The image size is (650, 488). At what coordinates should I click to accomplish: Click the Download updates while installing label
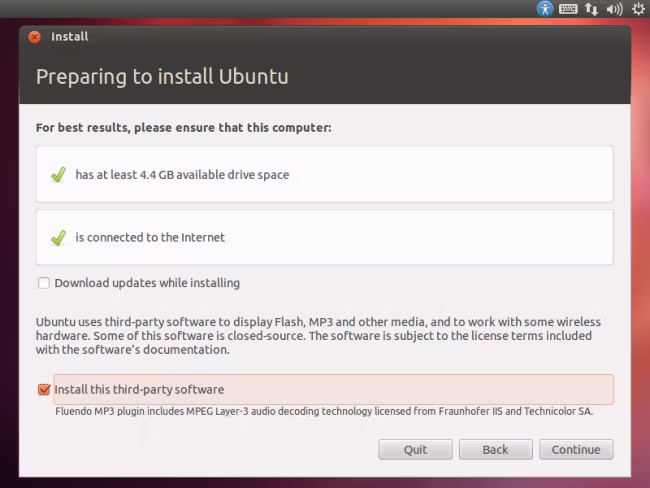tap(147, 283)
